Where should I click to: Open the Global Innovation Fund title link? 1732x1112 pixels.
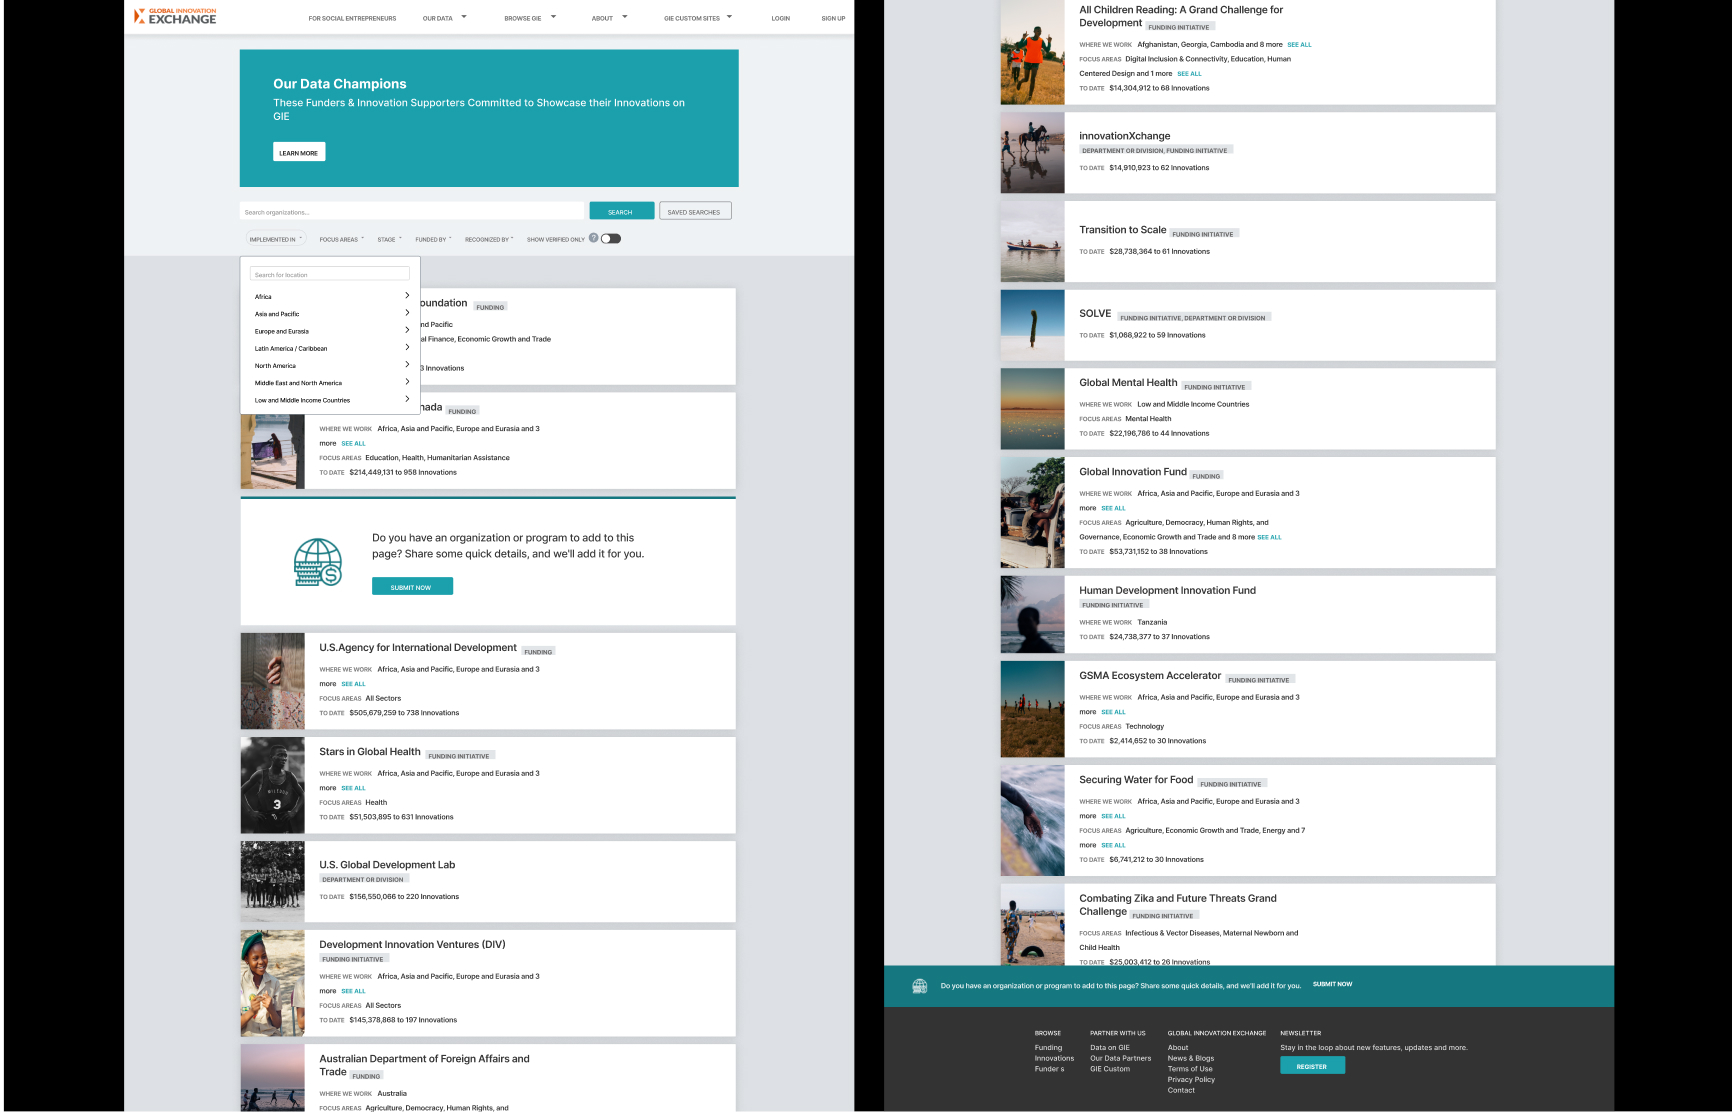1133,472
